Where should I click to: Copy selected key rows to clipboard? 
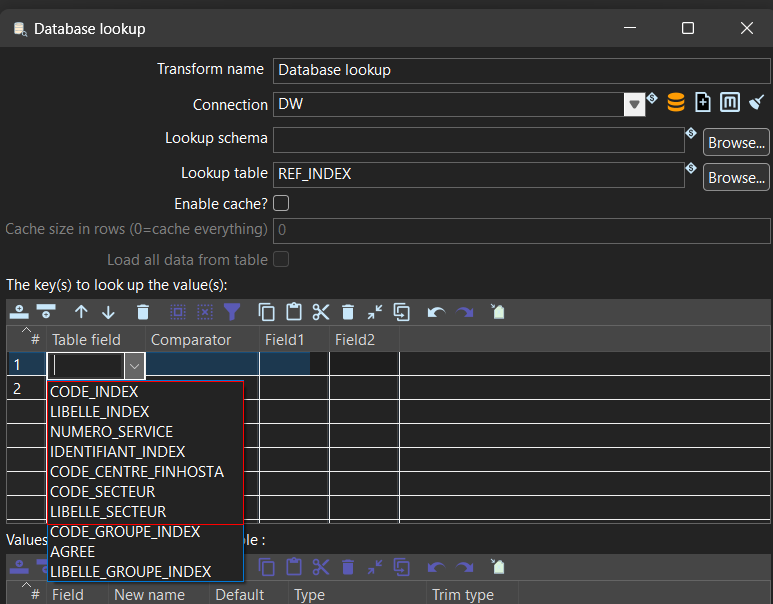267,312
